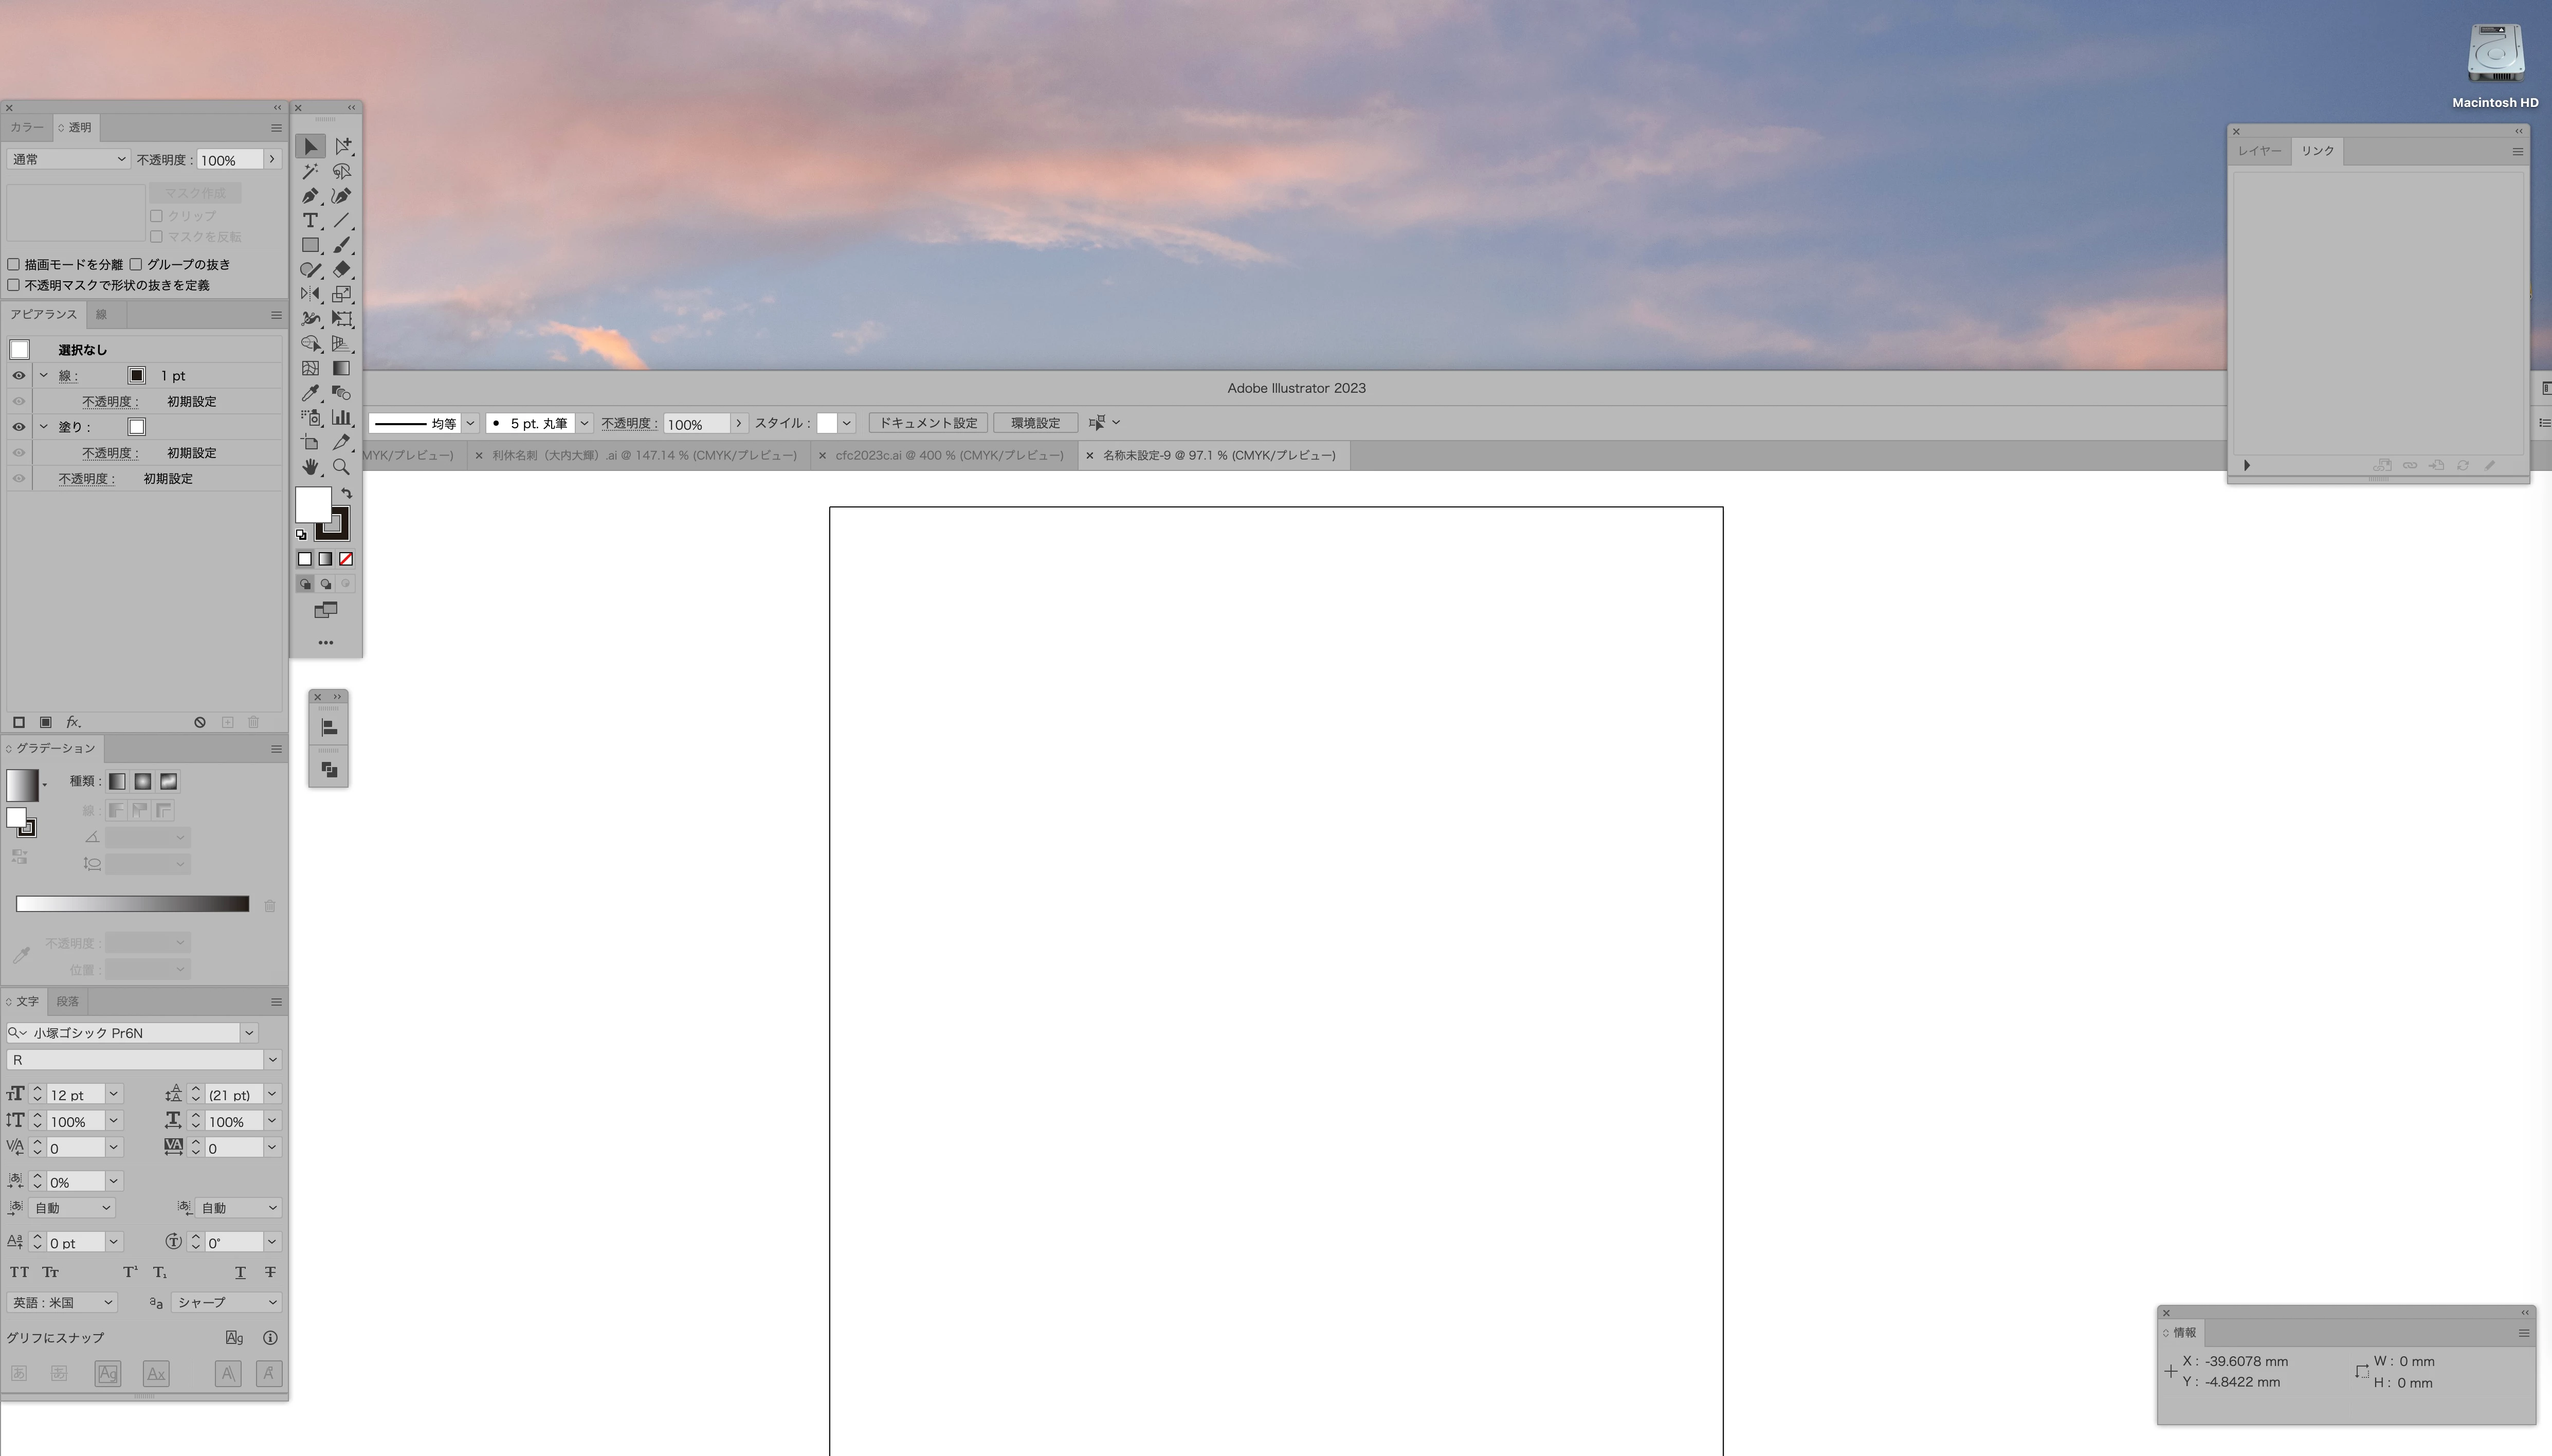This screenshot has width=2552, height=1456.
Task: Click the gradient slider bar
Action: click(132, 904)
